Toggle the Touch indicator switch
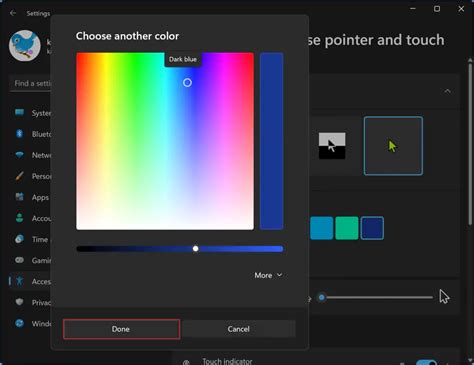The width and height of the screenshot is (474, 365). [x=427, y=362]
